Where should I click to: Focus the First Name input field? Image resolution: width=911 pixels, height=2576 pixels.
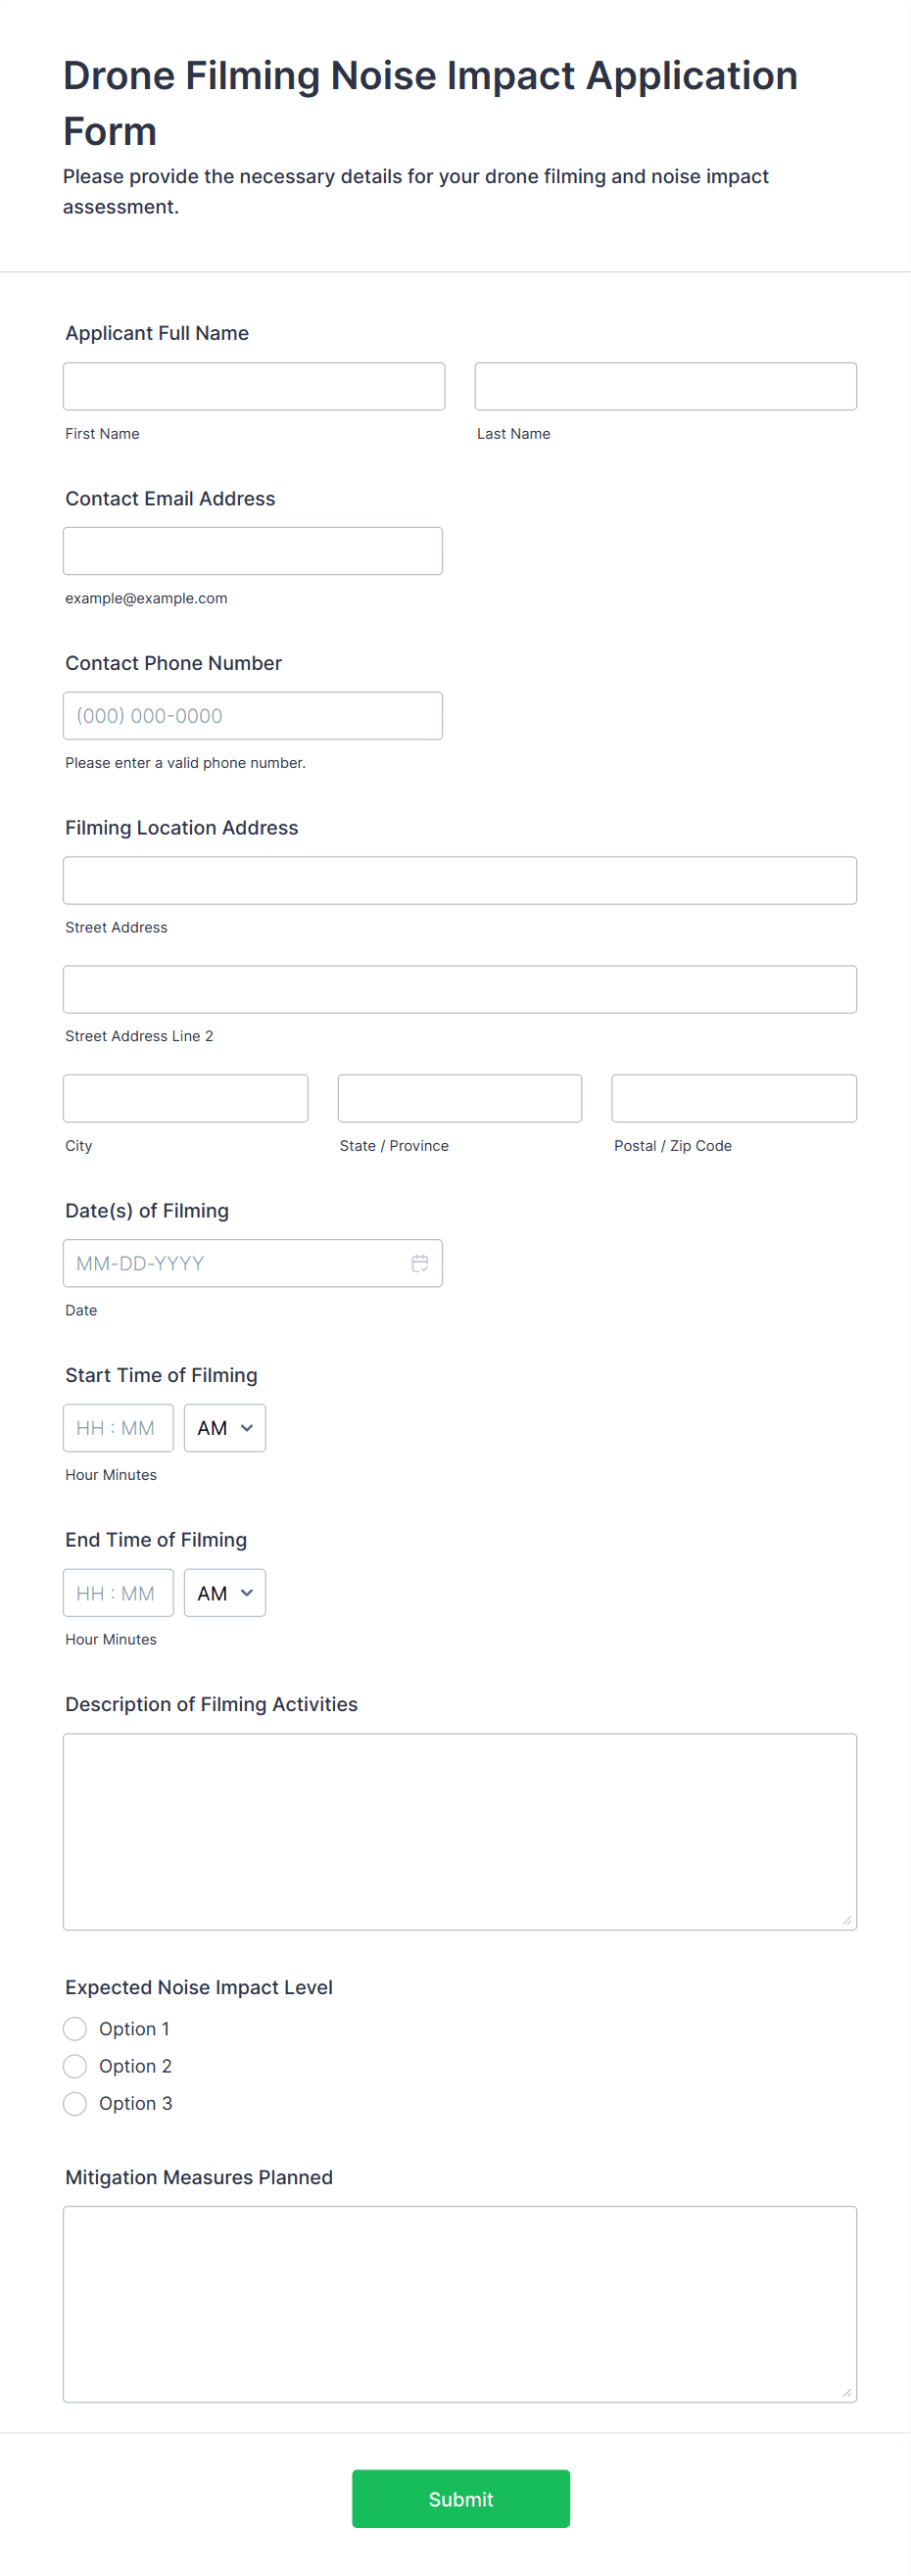(254, 386)
